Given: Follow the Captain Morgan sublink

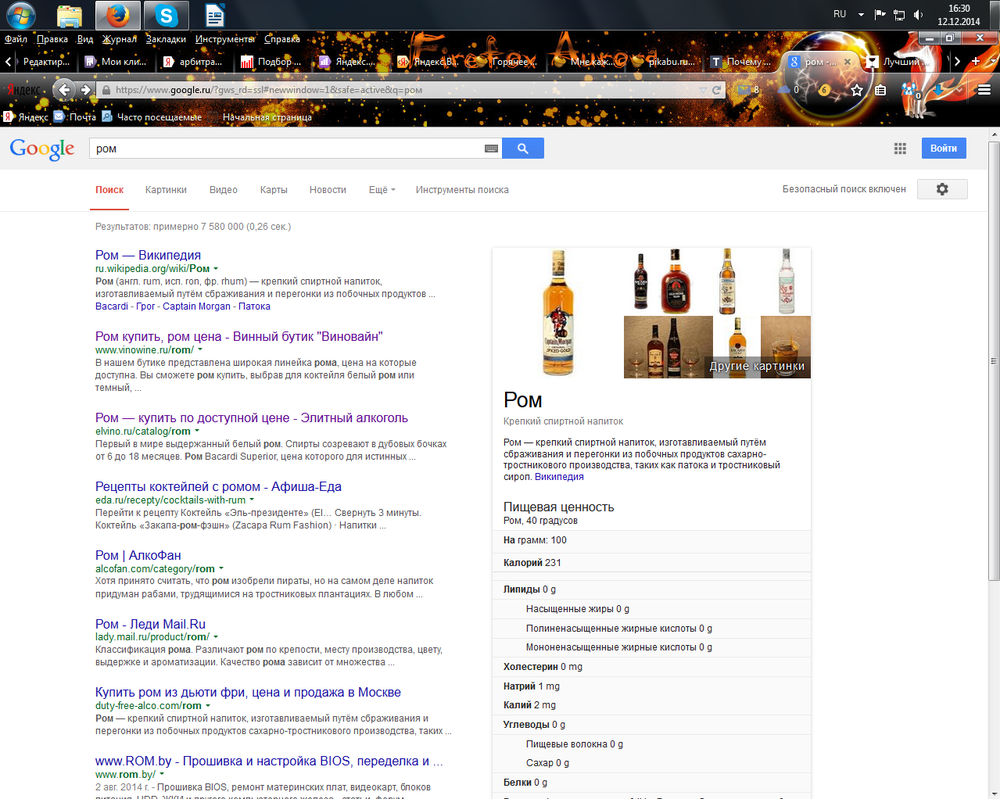Looking at the screenshot, I should (196, 306).
